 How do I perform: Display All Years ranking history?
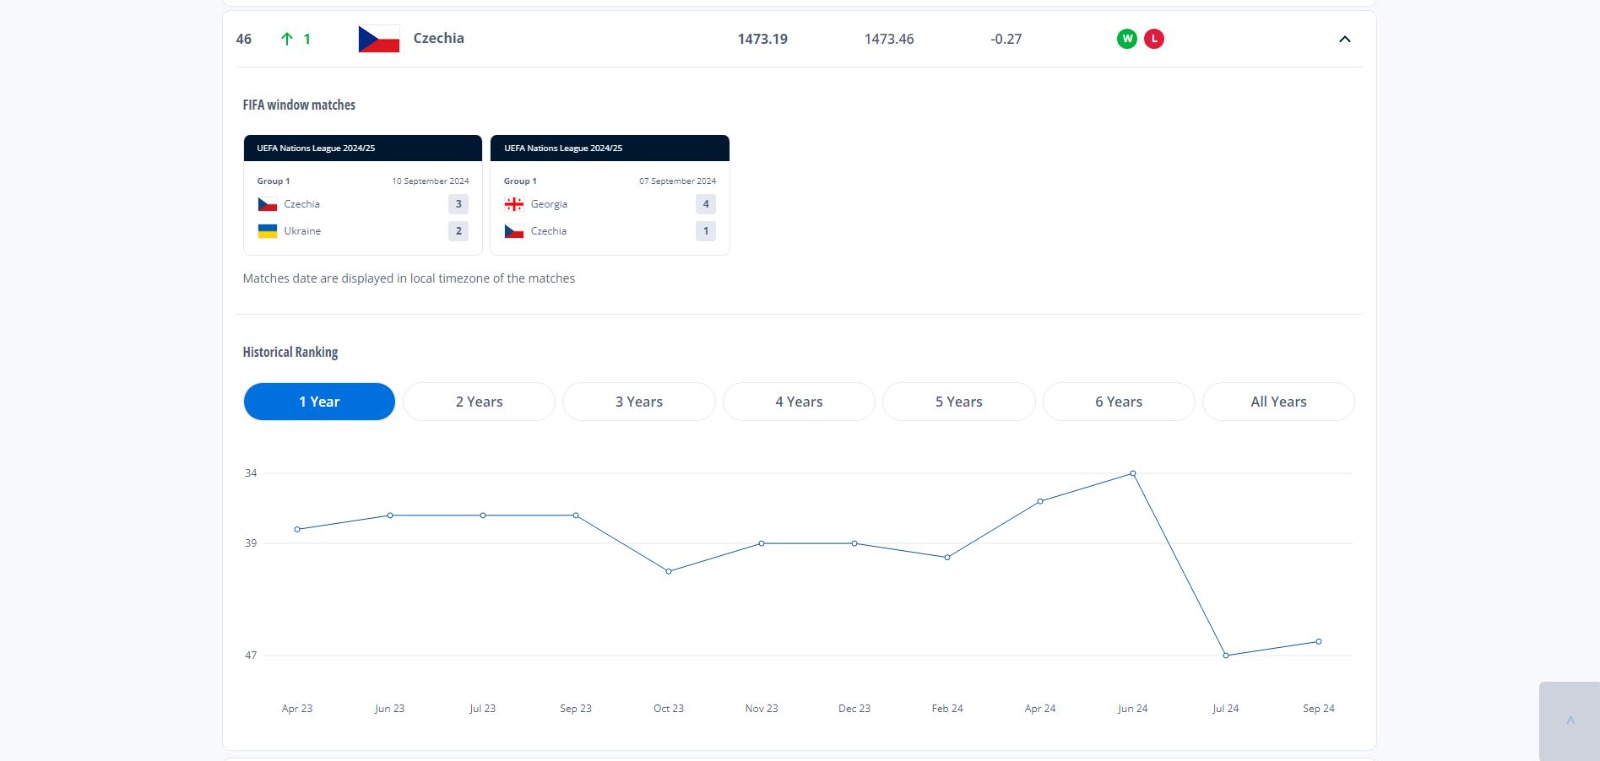pos(1278,402)
